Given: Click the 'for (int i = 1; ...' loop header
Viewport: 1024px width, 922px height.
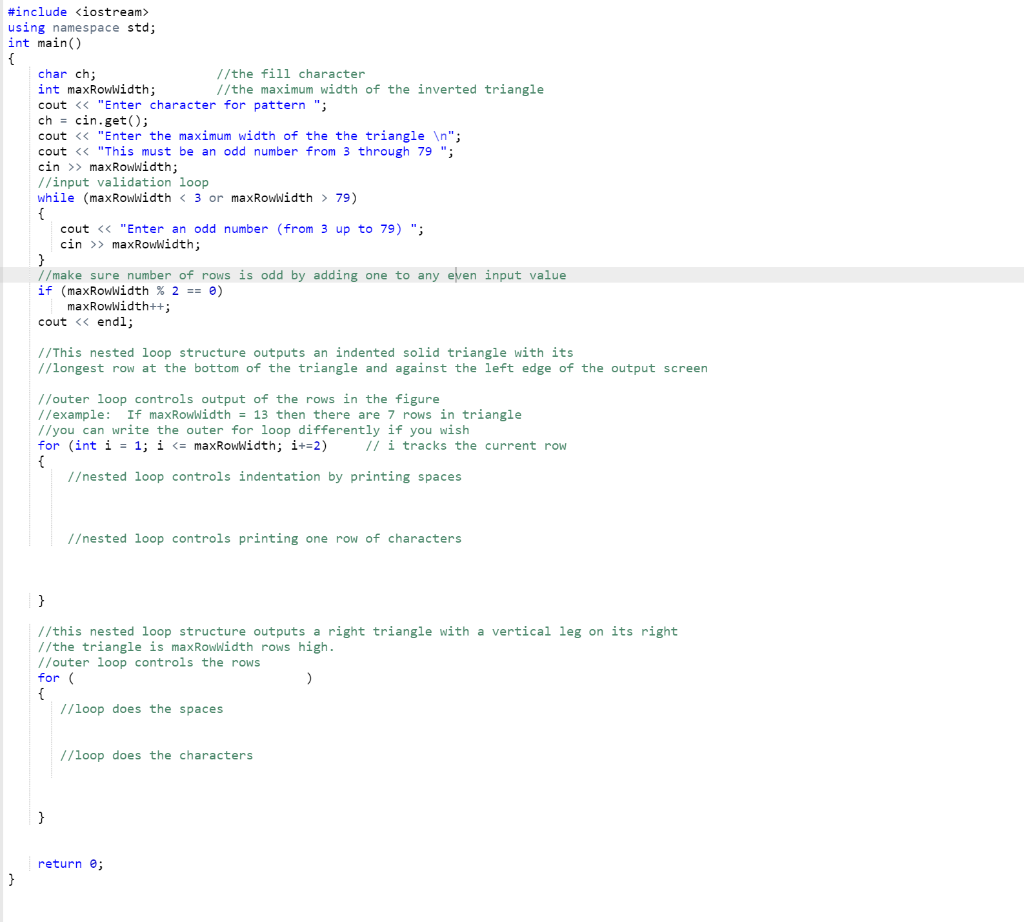Looking at the screenshot, I should pyautogui.click(x=182, y=446).
